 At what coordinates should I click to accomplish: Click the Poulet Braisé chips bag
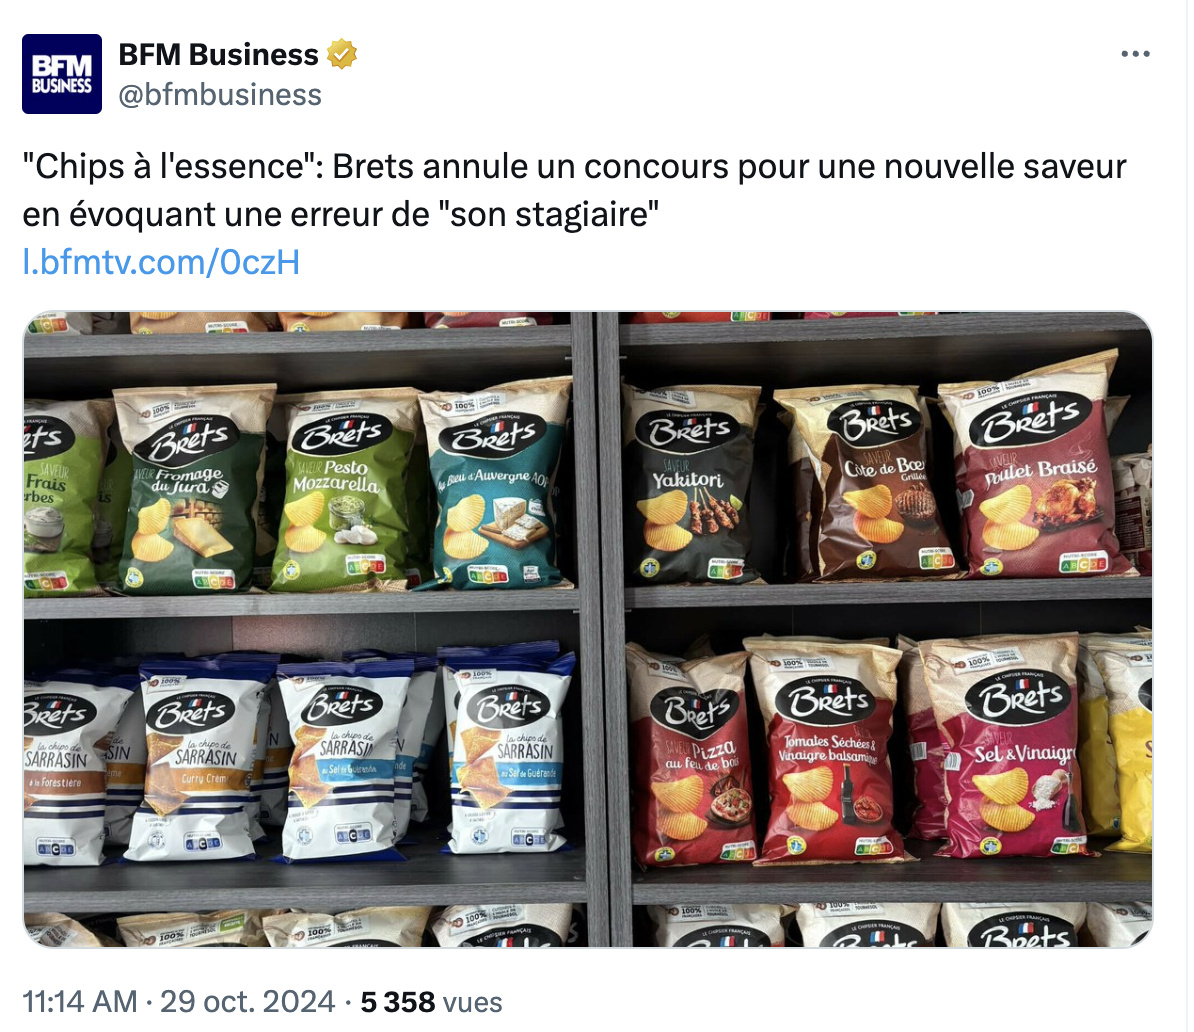pyautogui.click(x=1036, y=468)
